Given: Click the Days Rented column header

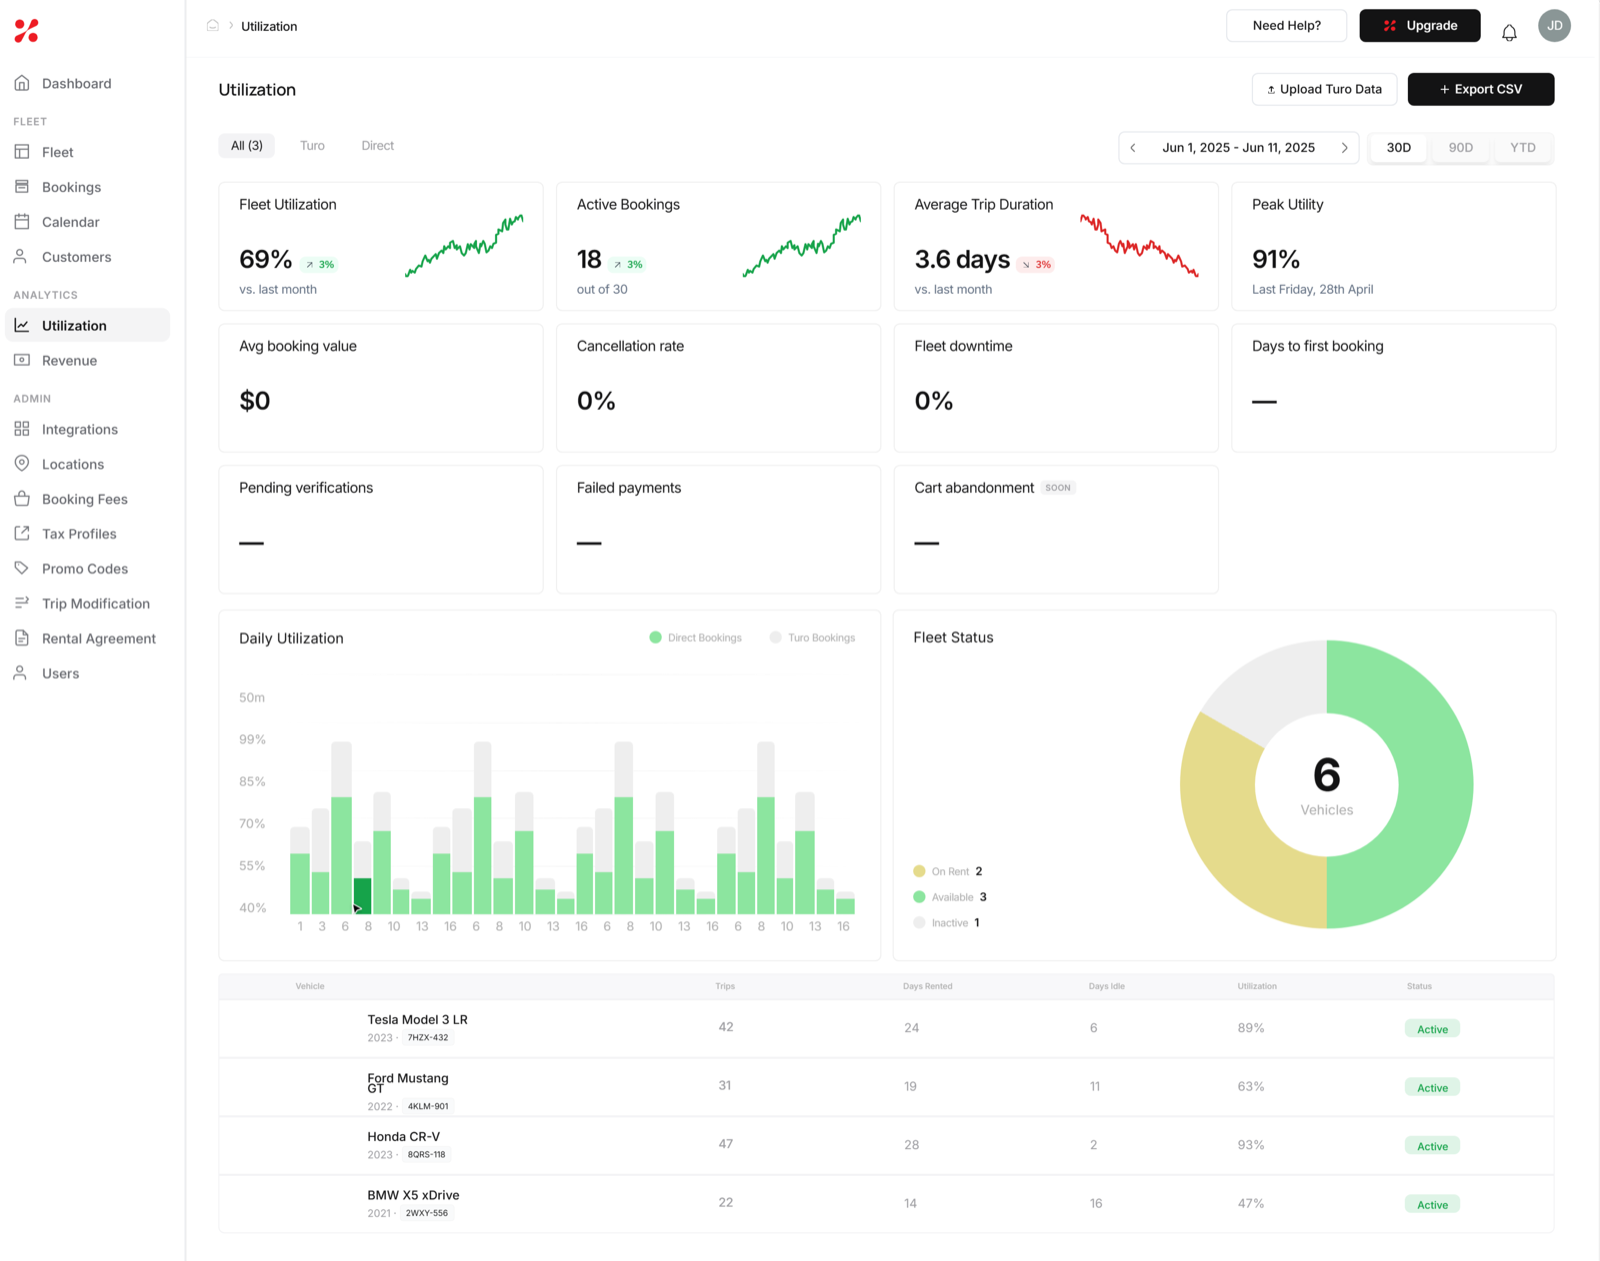Looking at the screenshot, I should (927, 987).
